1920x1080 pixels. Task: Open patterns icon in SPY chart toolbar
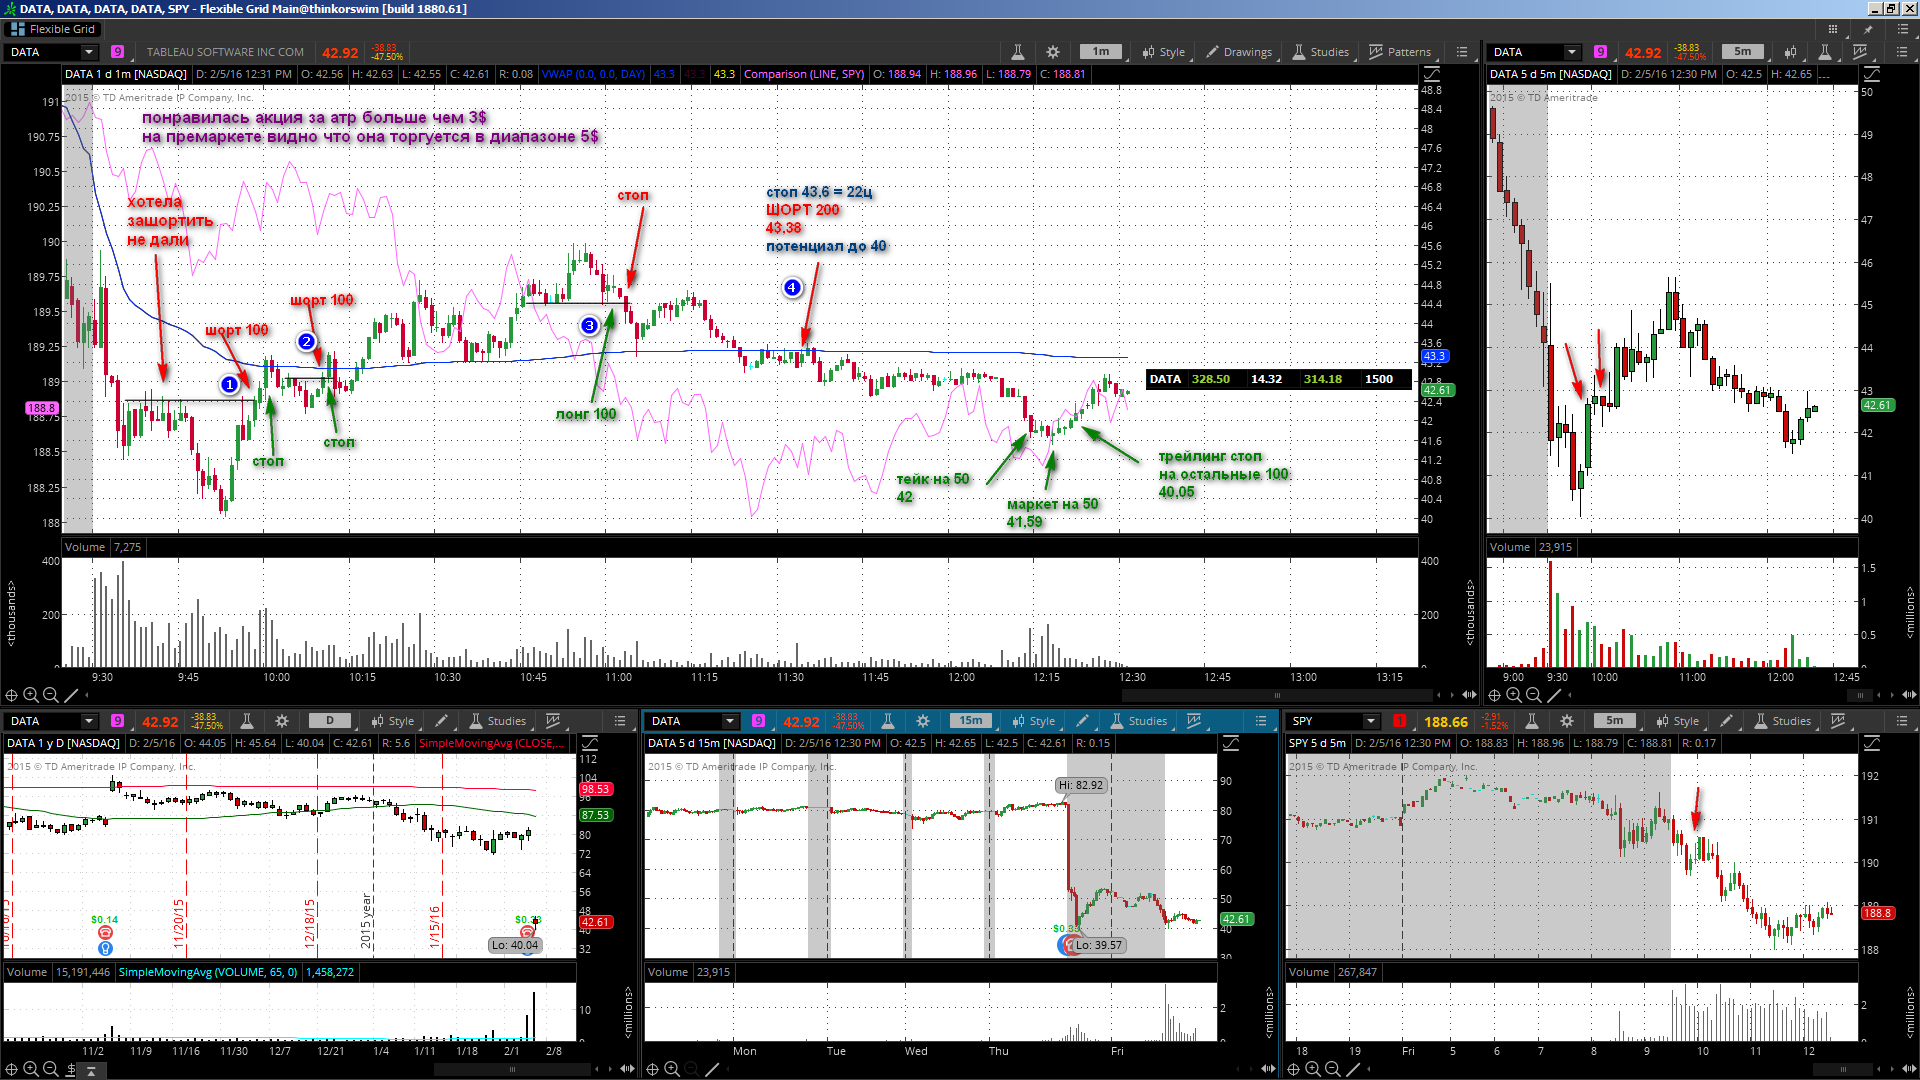[1838, 721]
